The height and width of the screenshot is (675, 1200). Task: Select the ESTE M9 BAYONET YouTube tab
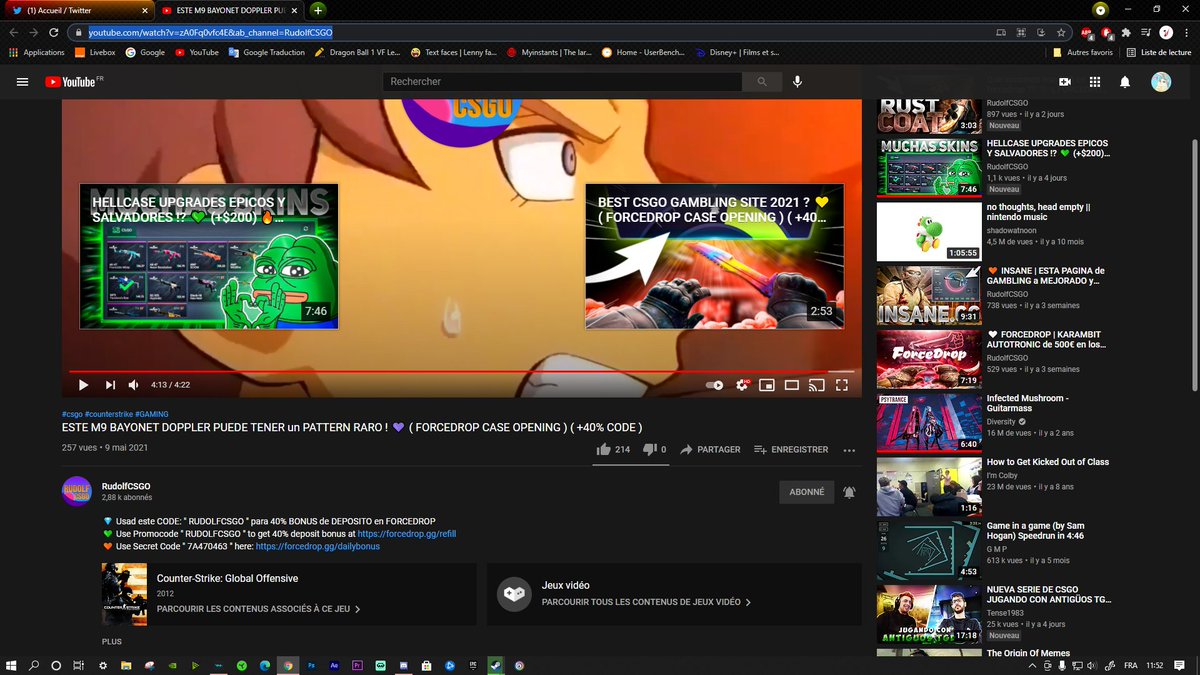230,9
